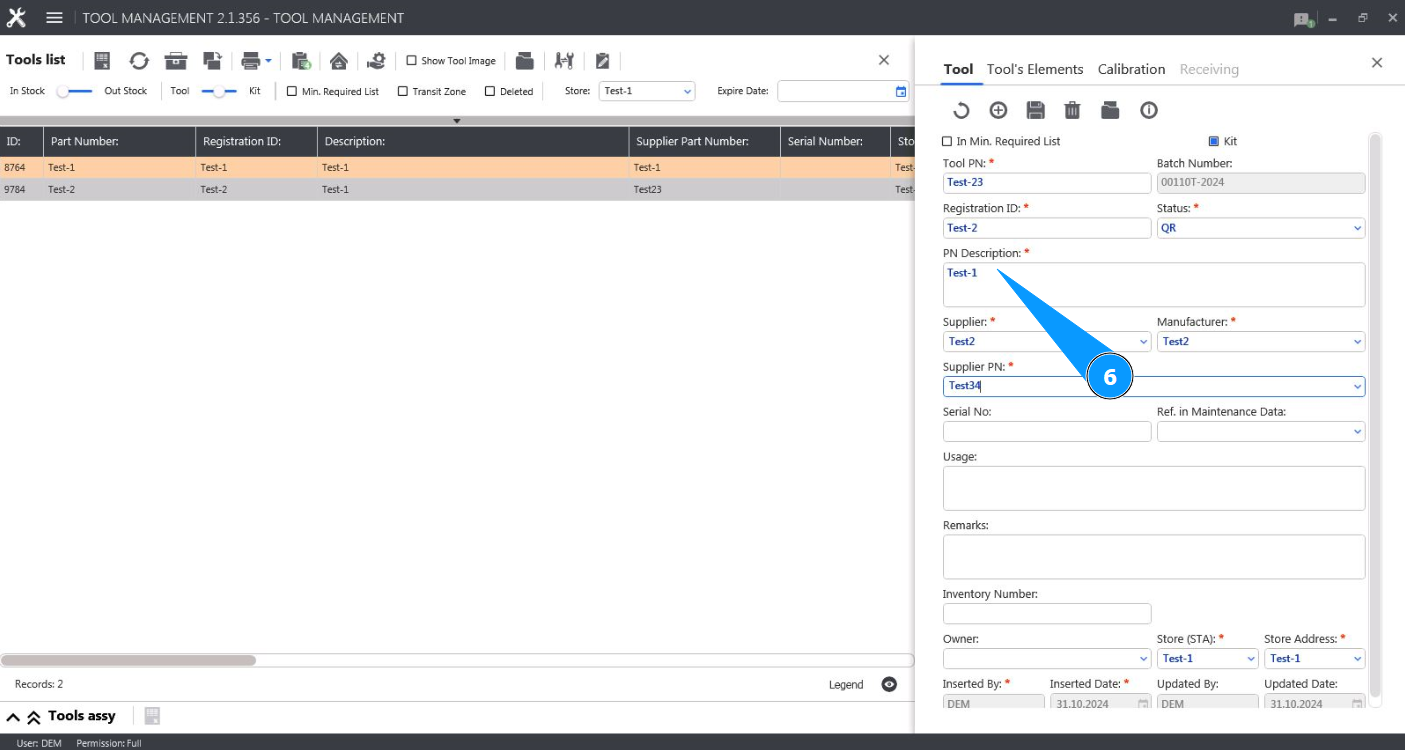
Task: Switch to the Tool's Elements tab
Action: tap(1035, 69)
